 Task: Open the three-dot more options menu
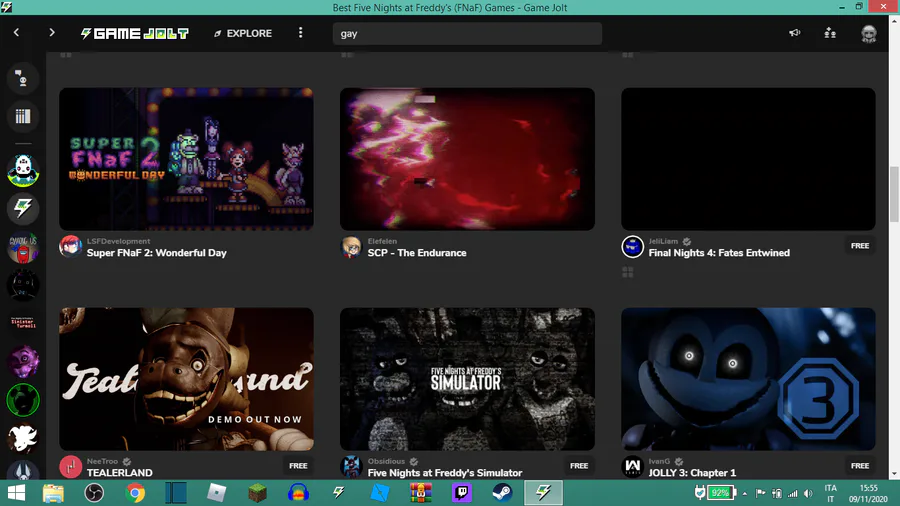(x=300, y=33)
